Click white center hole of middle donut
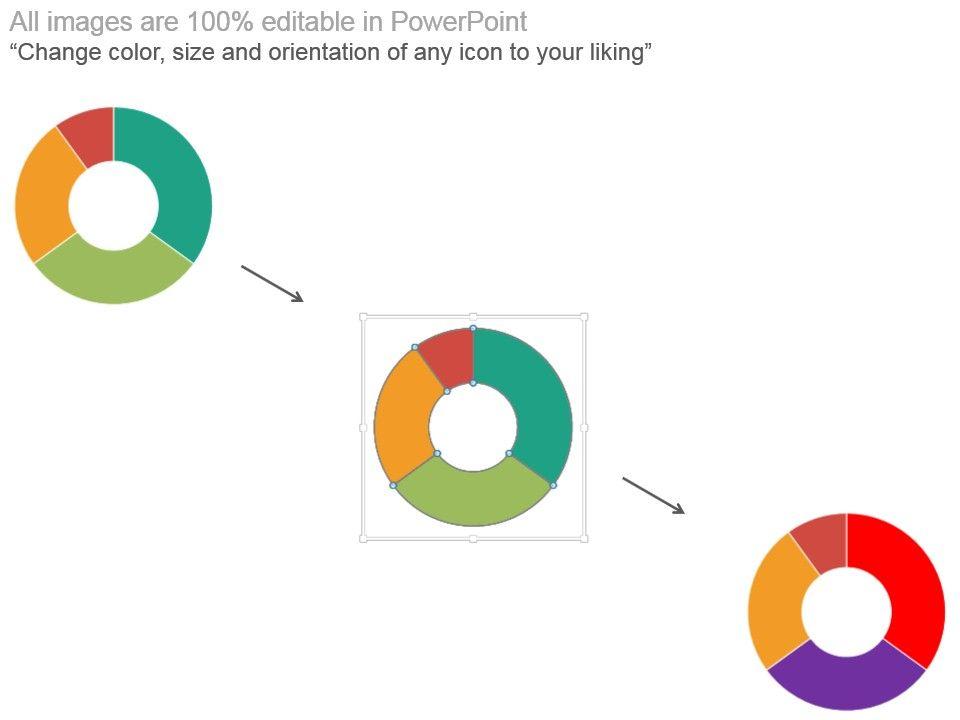 tap(473, 427)
